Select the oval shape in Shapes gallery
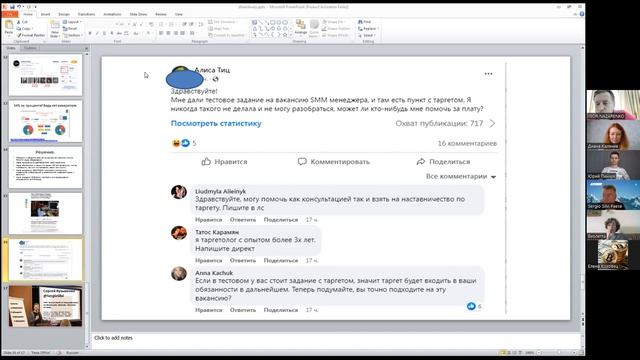The image size is (640, 360). pos(285,22)
